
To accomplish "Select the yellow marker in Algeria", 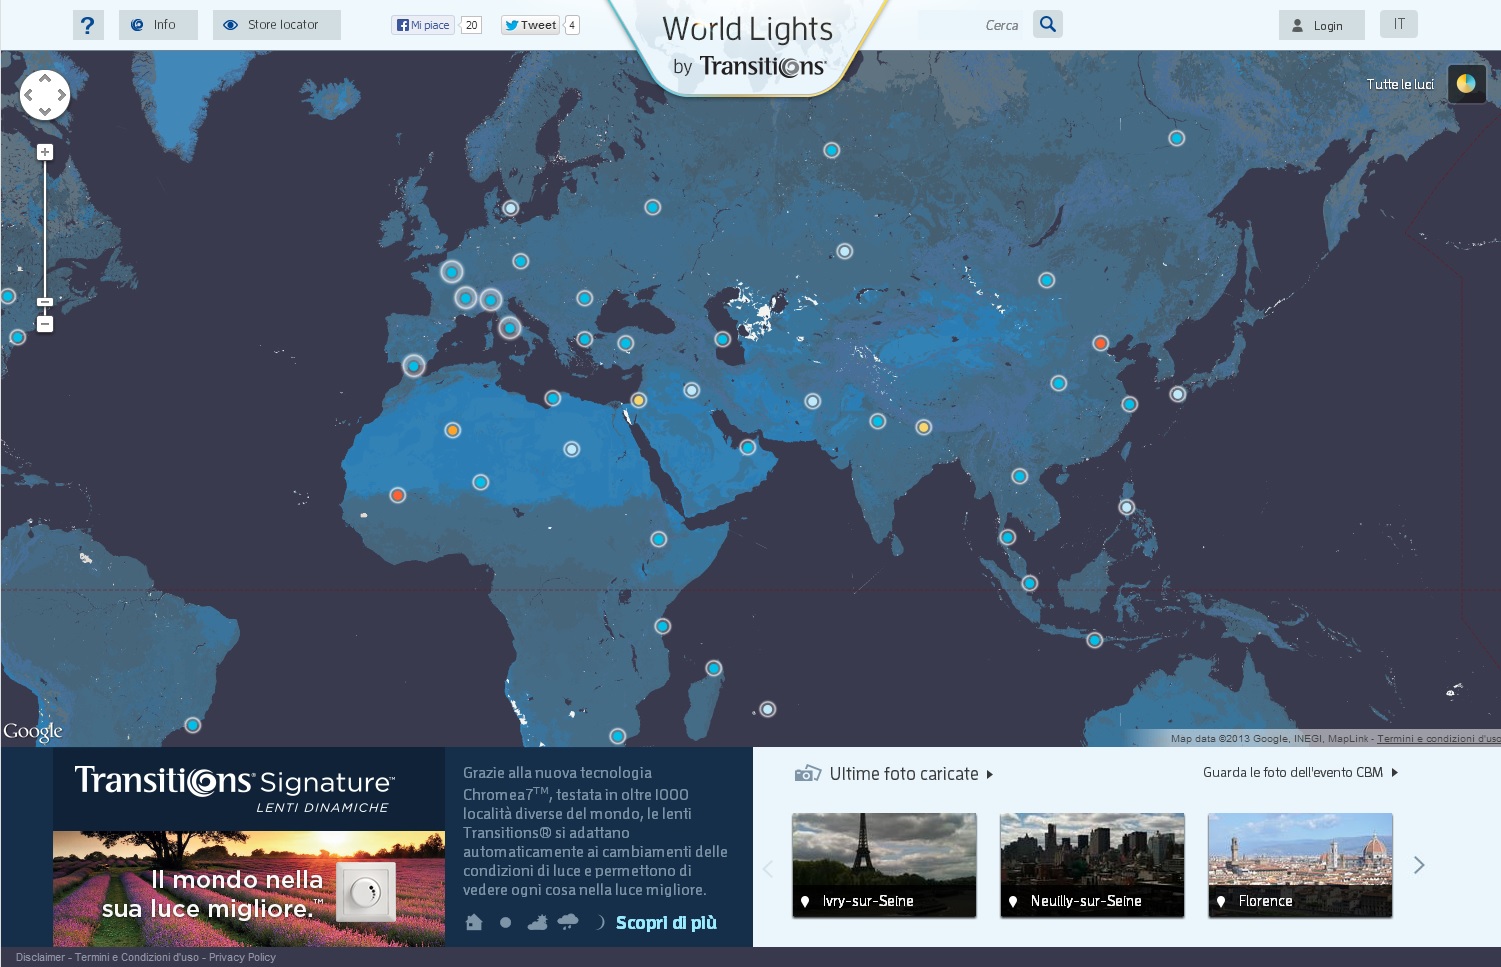I will click(x=452, y=430).
